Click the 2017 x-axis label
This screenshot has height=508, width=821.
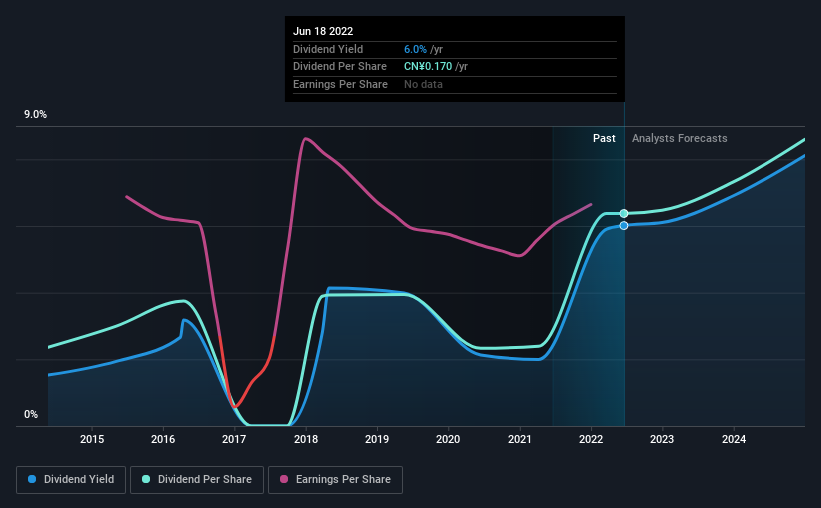point(234,439)
